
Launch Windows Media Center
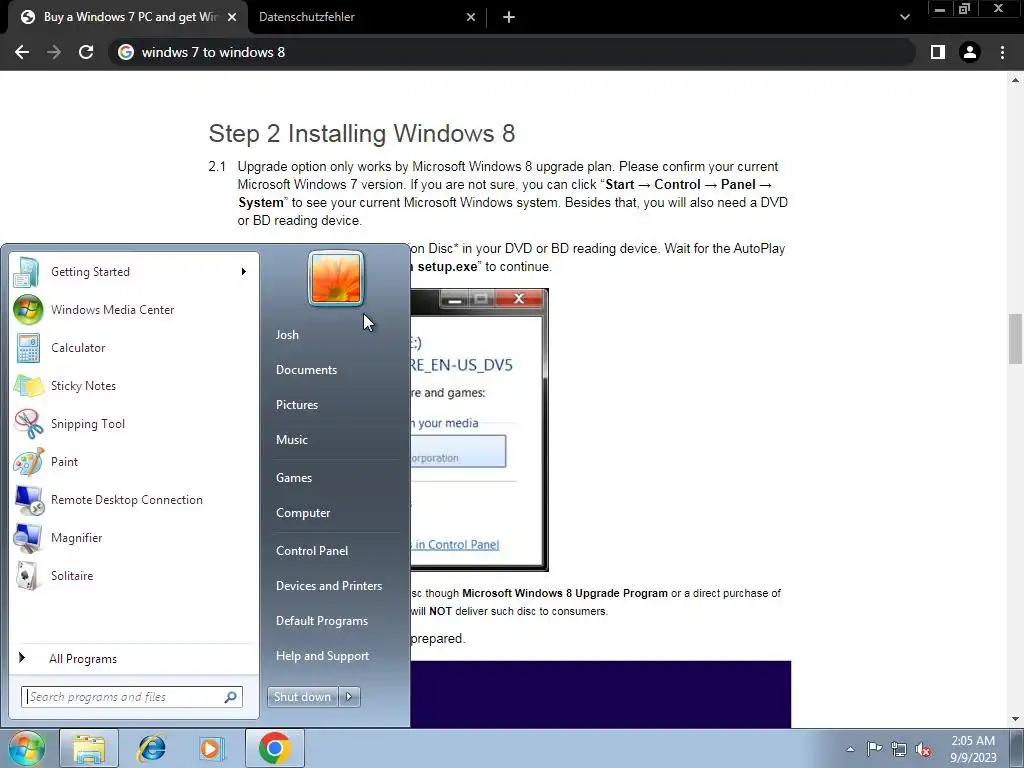click(x=134, y=310)
